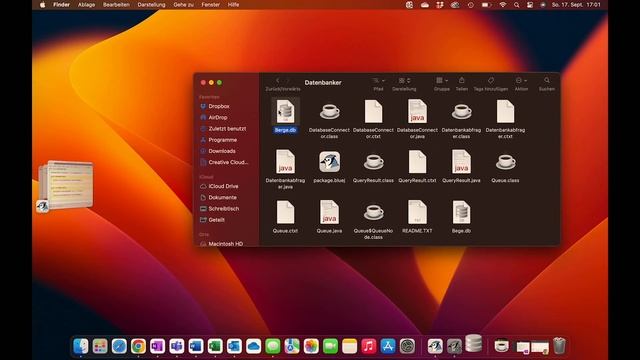This screenshot has width=640, height=360.
Task: Open the Hilfe menu
Action: 233,5
